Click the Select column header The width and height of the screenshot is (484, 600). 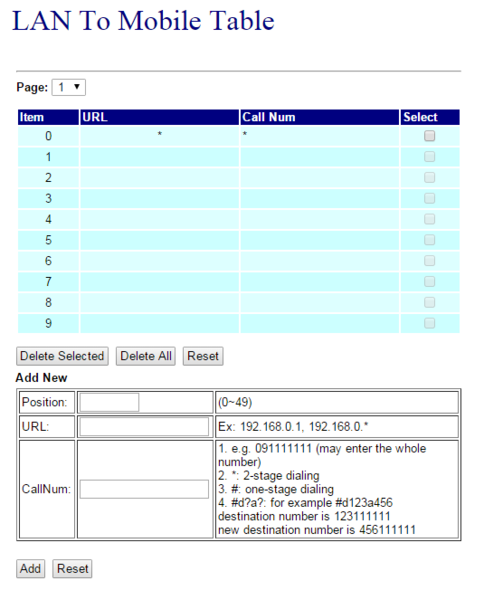pyautogui.click(x=430, y=117)
